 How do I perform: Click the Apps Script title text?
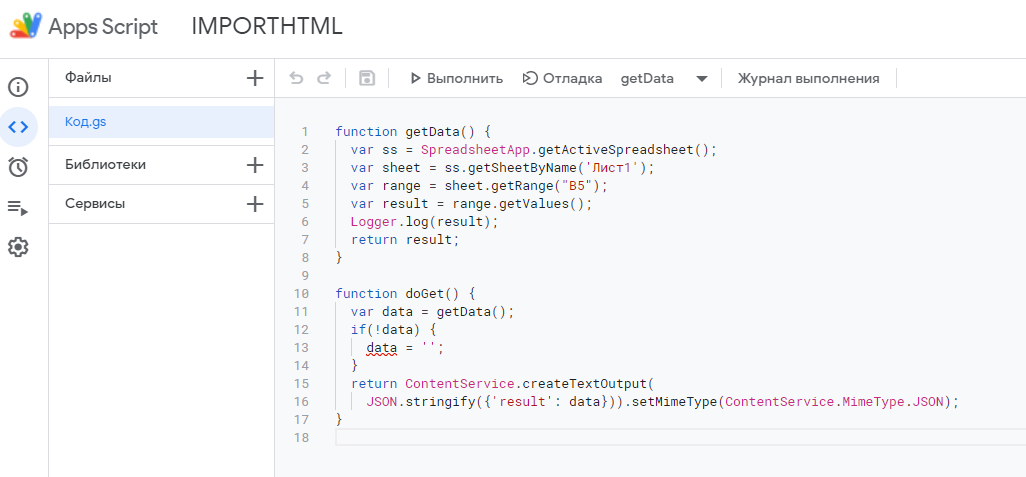pyautogui.click(x=103, y=27)
